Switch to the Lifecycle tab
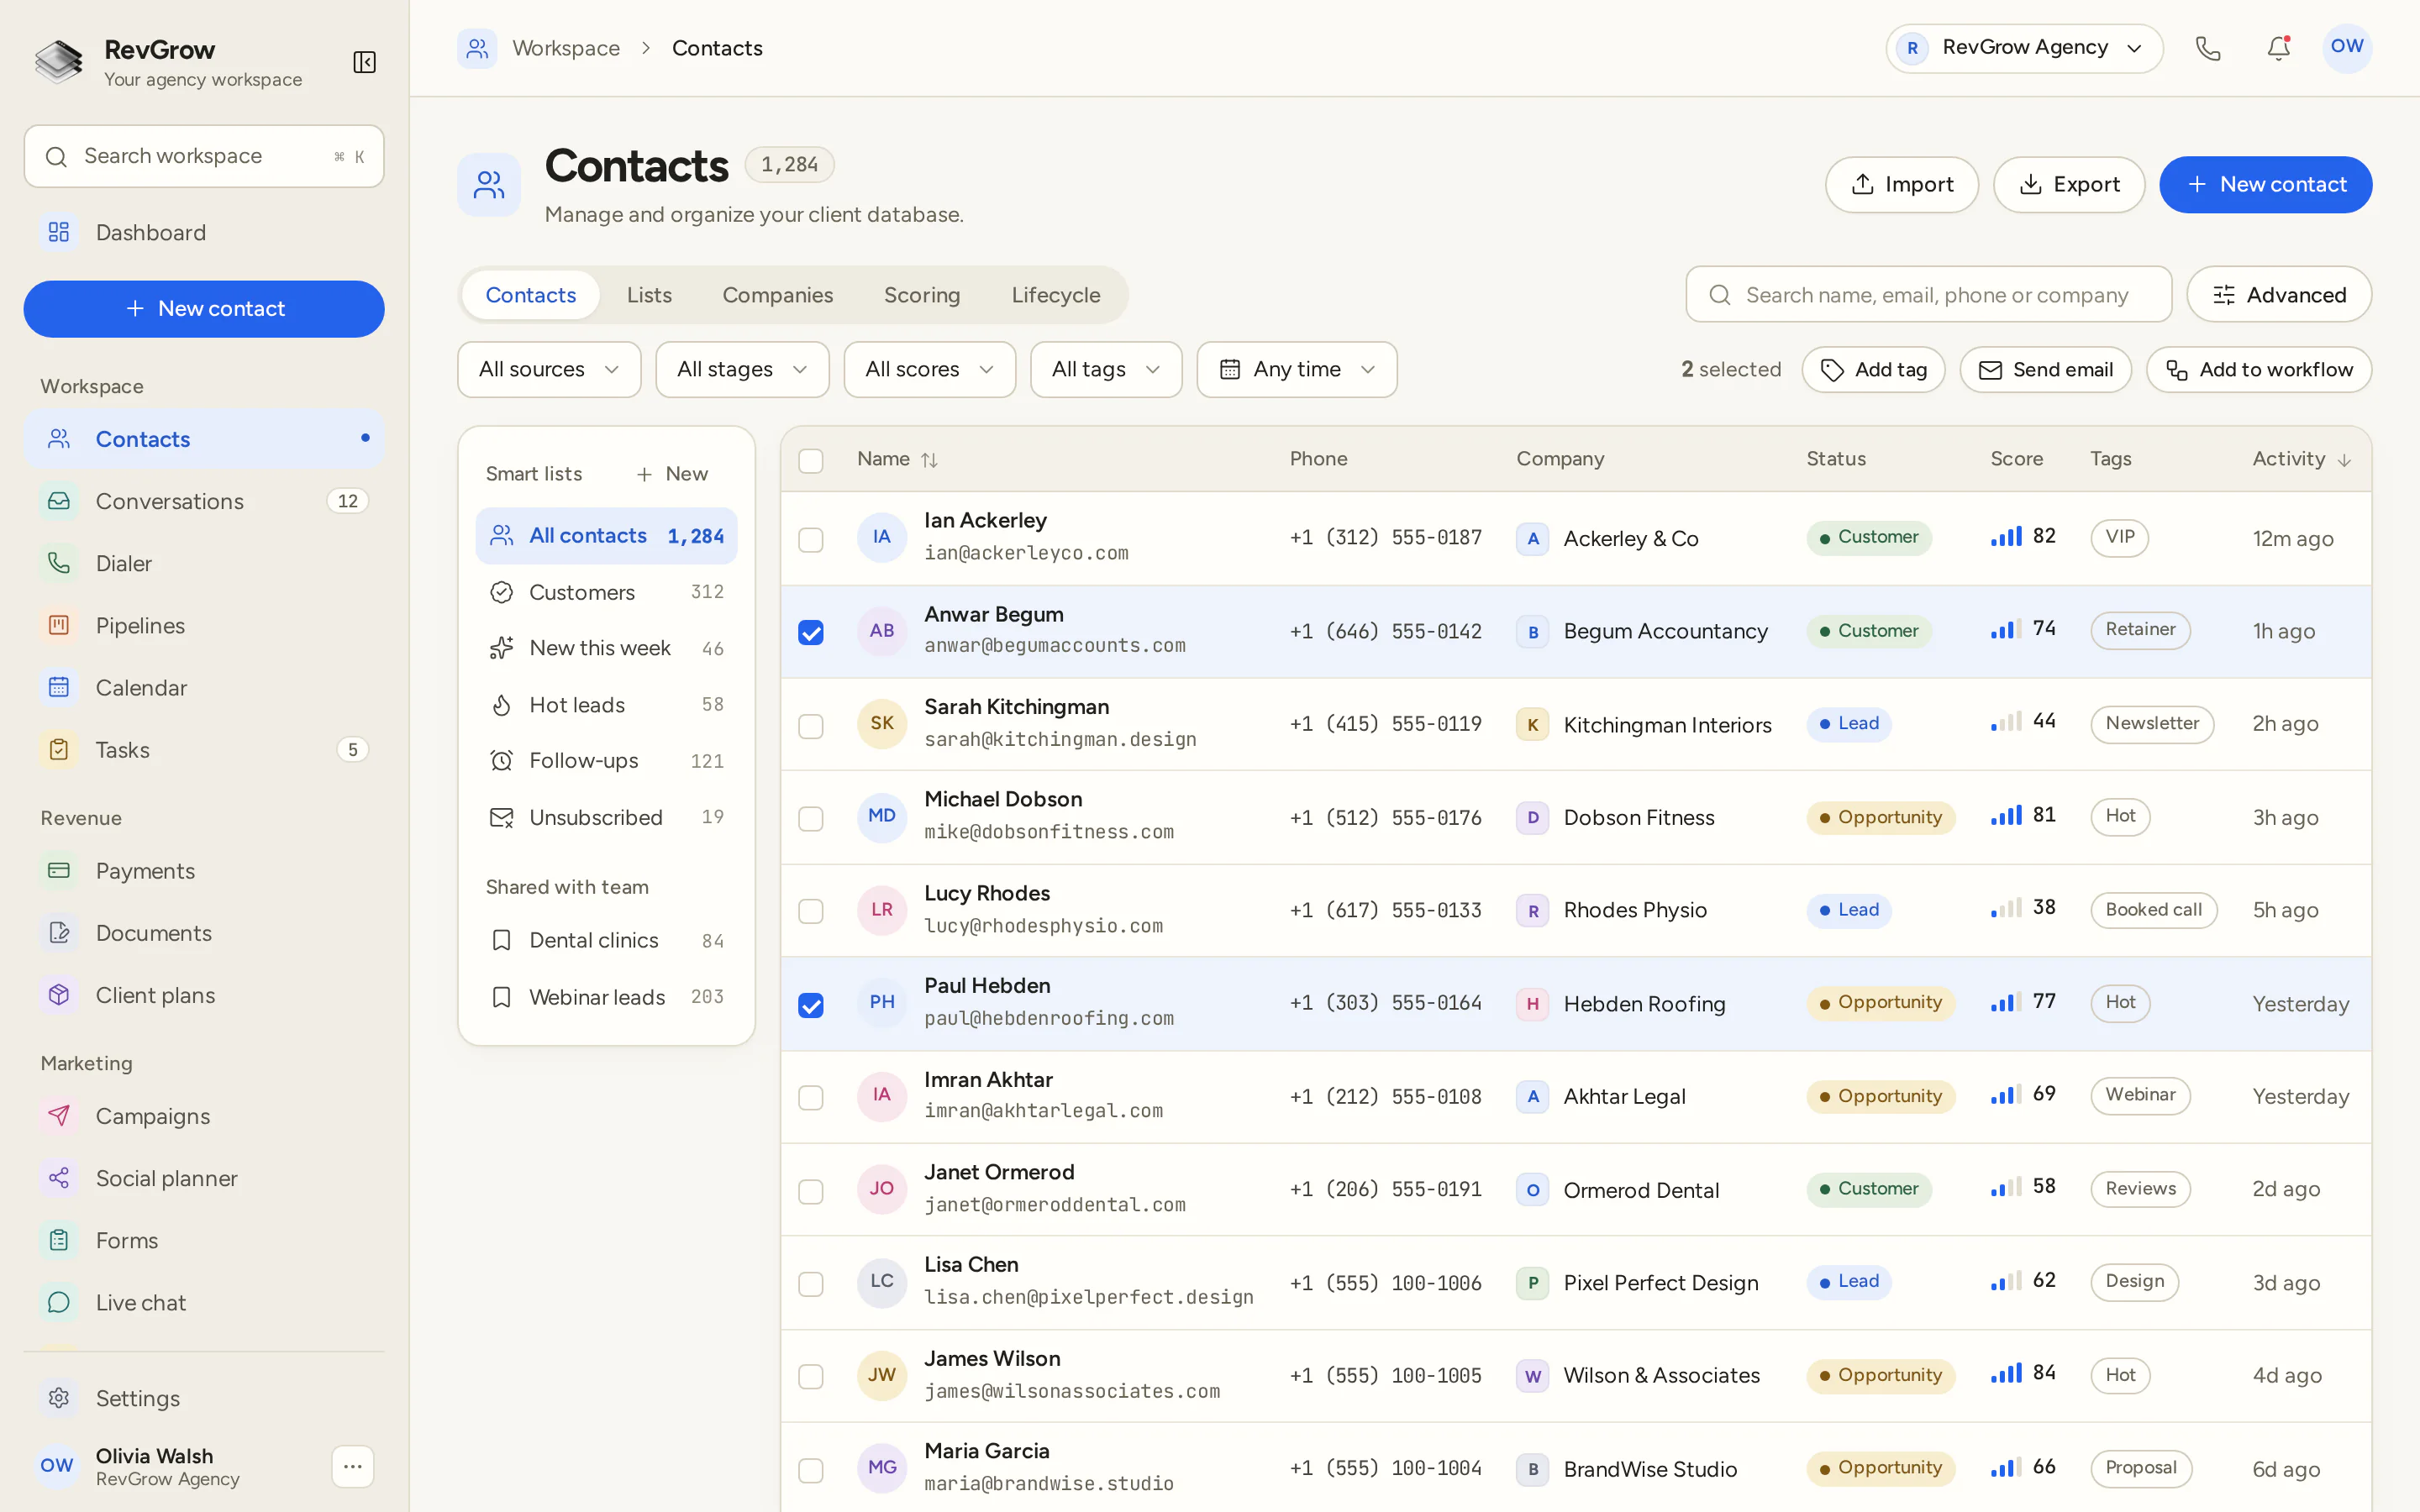The width and height of the screenshot is (2420, 1512). tap(1055, 295)
